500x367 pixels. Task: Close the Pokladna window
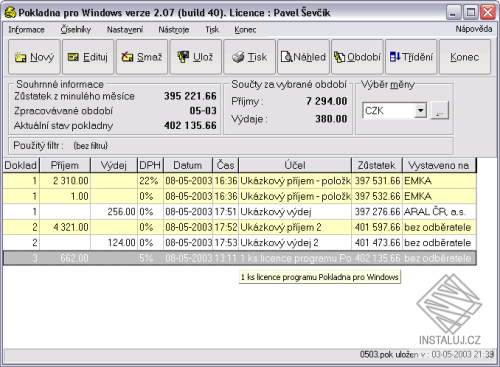(488, 13)
